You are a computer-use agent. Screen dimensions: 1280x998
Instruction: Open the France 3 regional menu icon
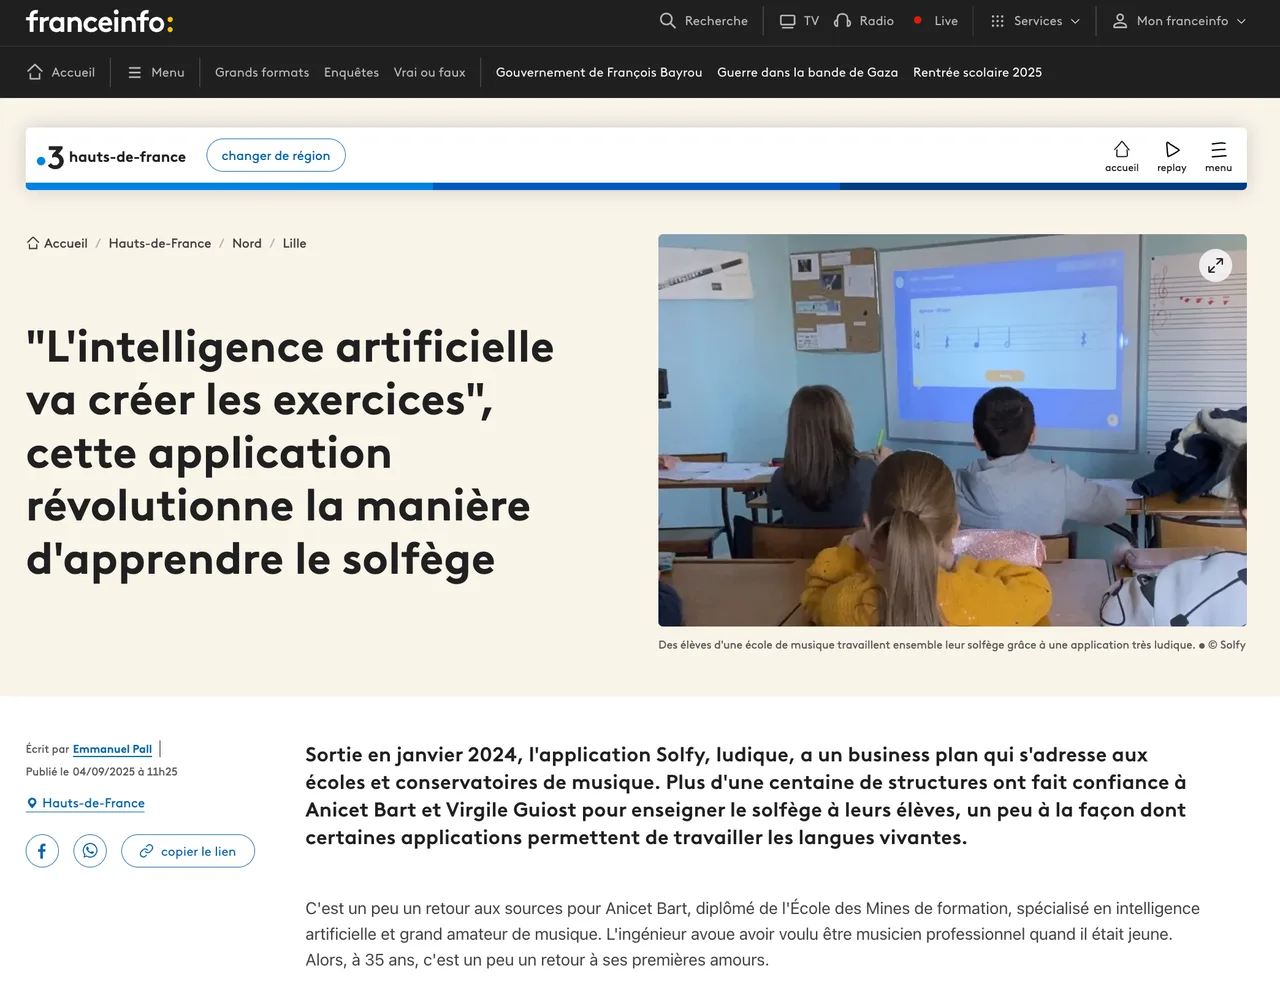pos(1218,155)
